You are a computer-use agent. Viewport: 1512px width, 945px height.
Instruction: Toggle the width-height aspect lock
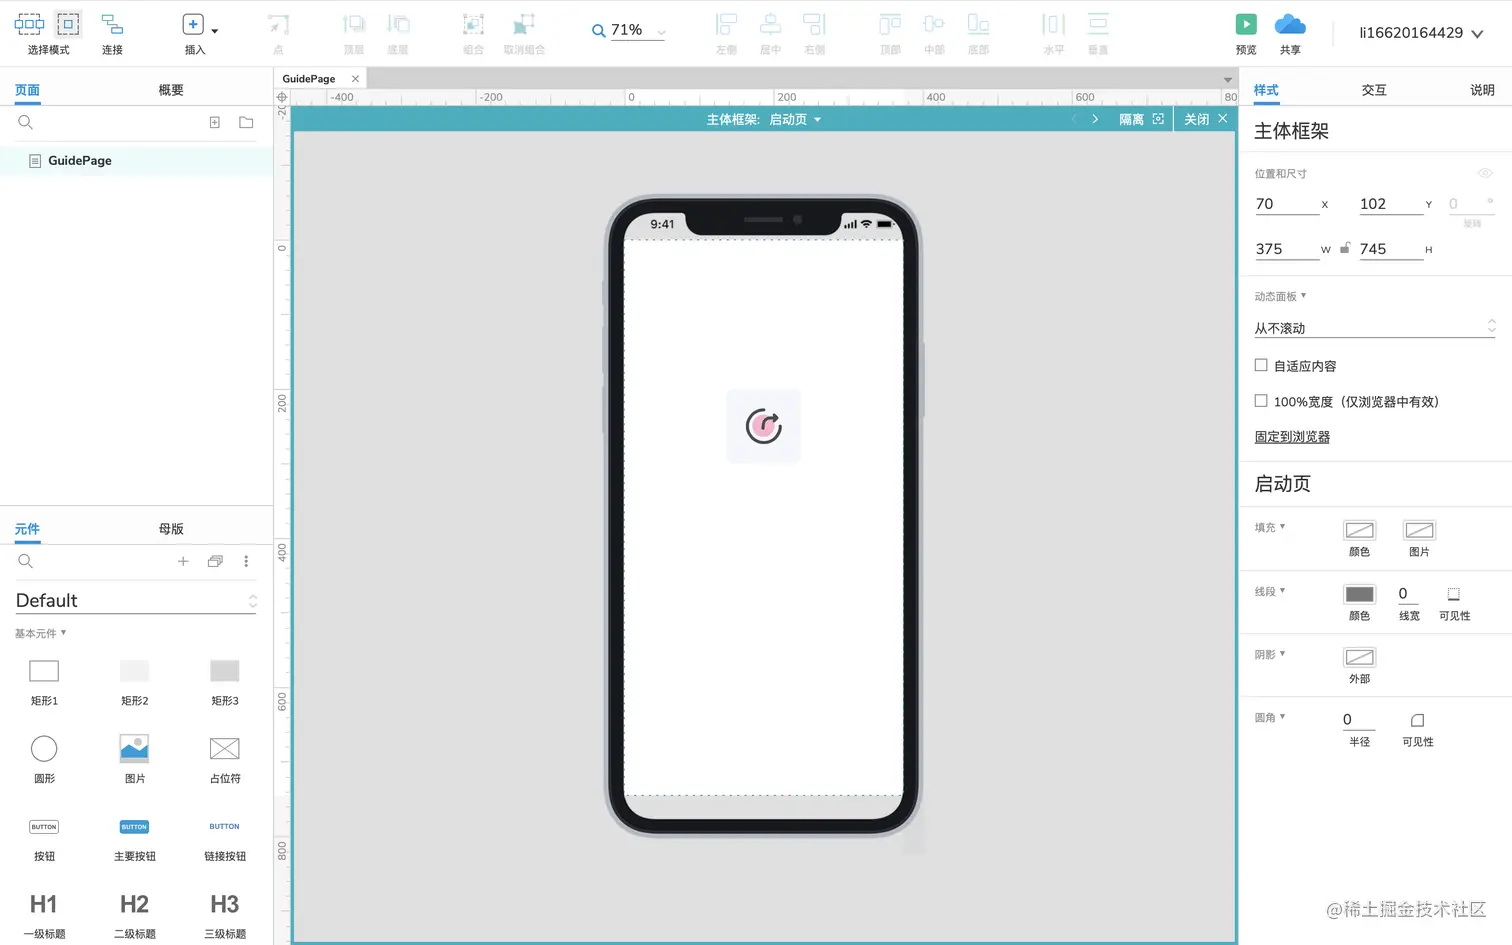point(1345,248)
